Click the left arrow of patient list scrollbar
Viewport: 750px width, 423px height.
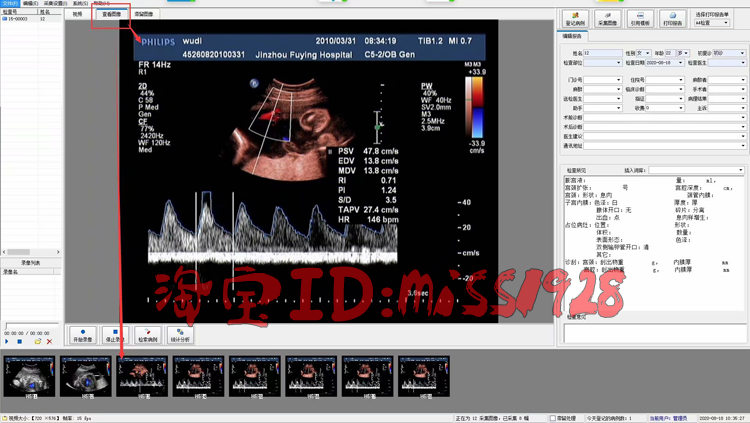click(4, 252)
